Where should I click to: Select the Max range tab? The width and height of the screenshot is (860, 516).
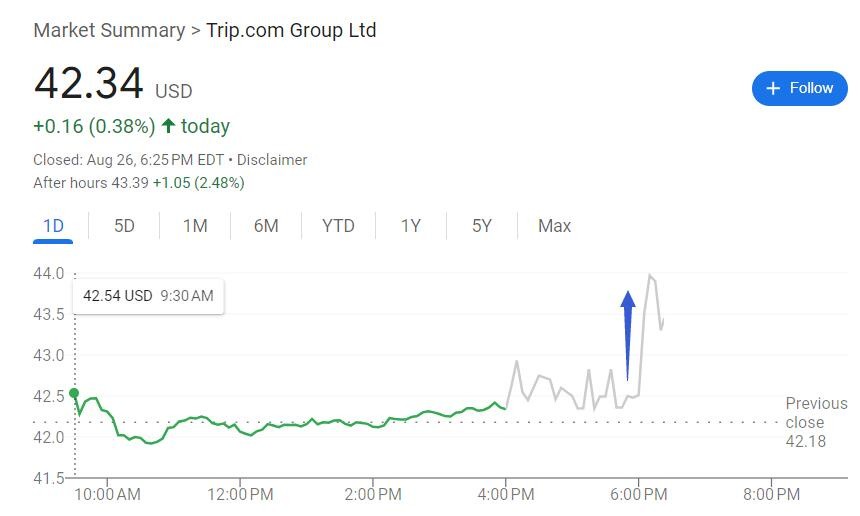click(554, 226)
